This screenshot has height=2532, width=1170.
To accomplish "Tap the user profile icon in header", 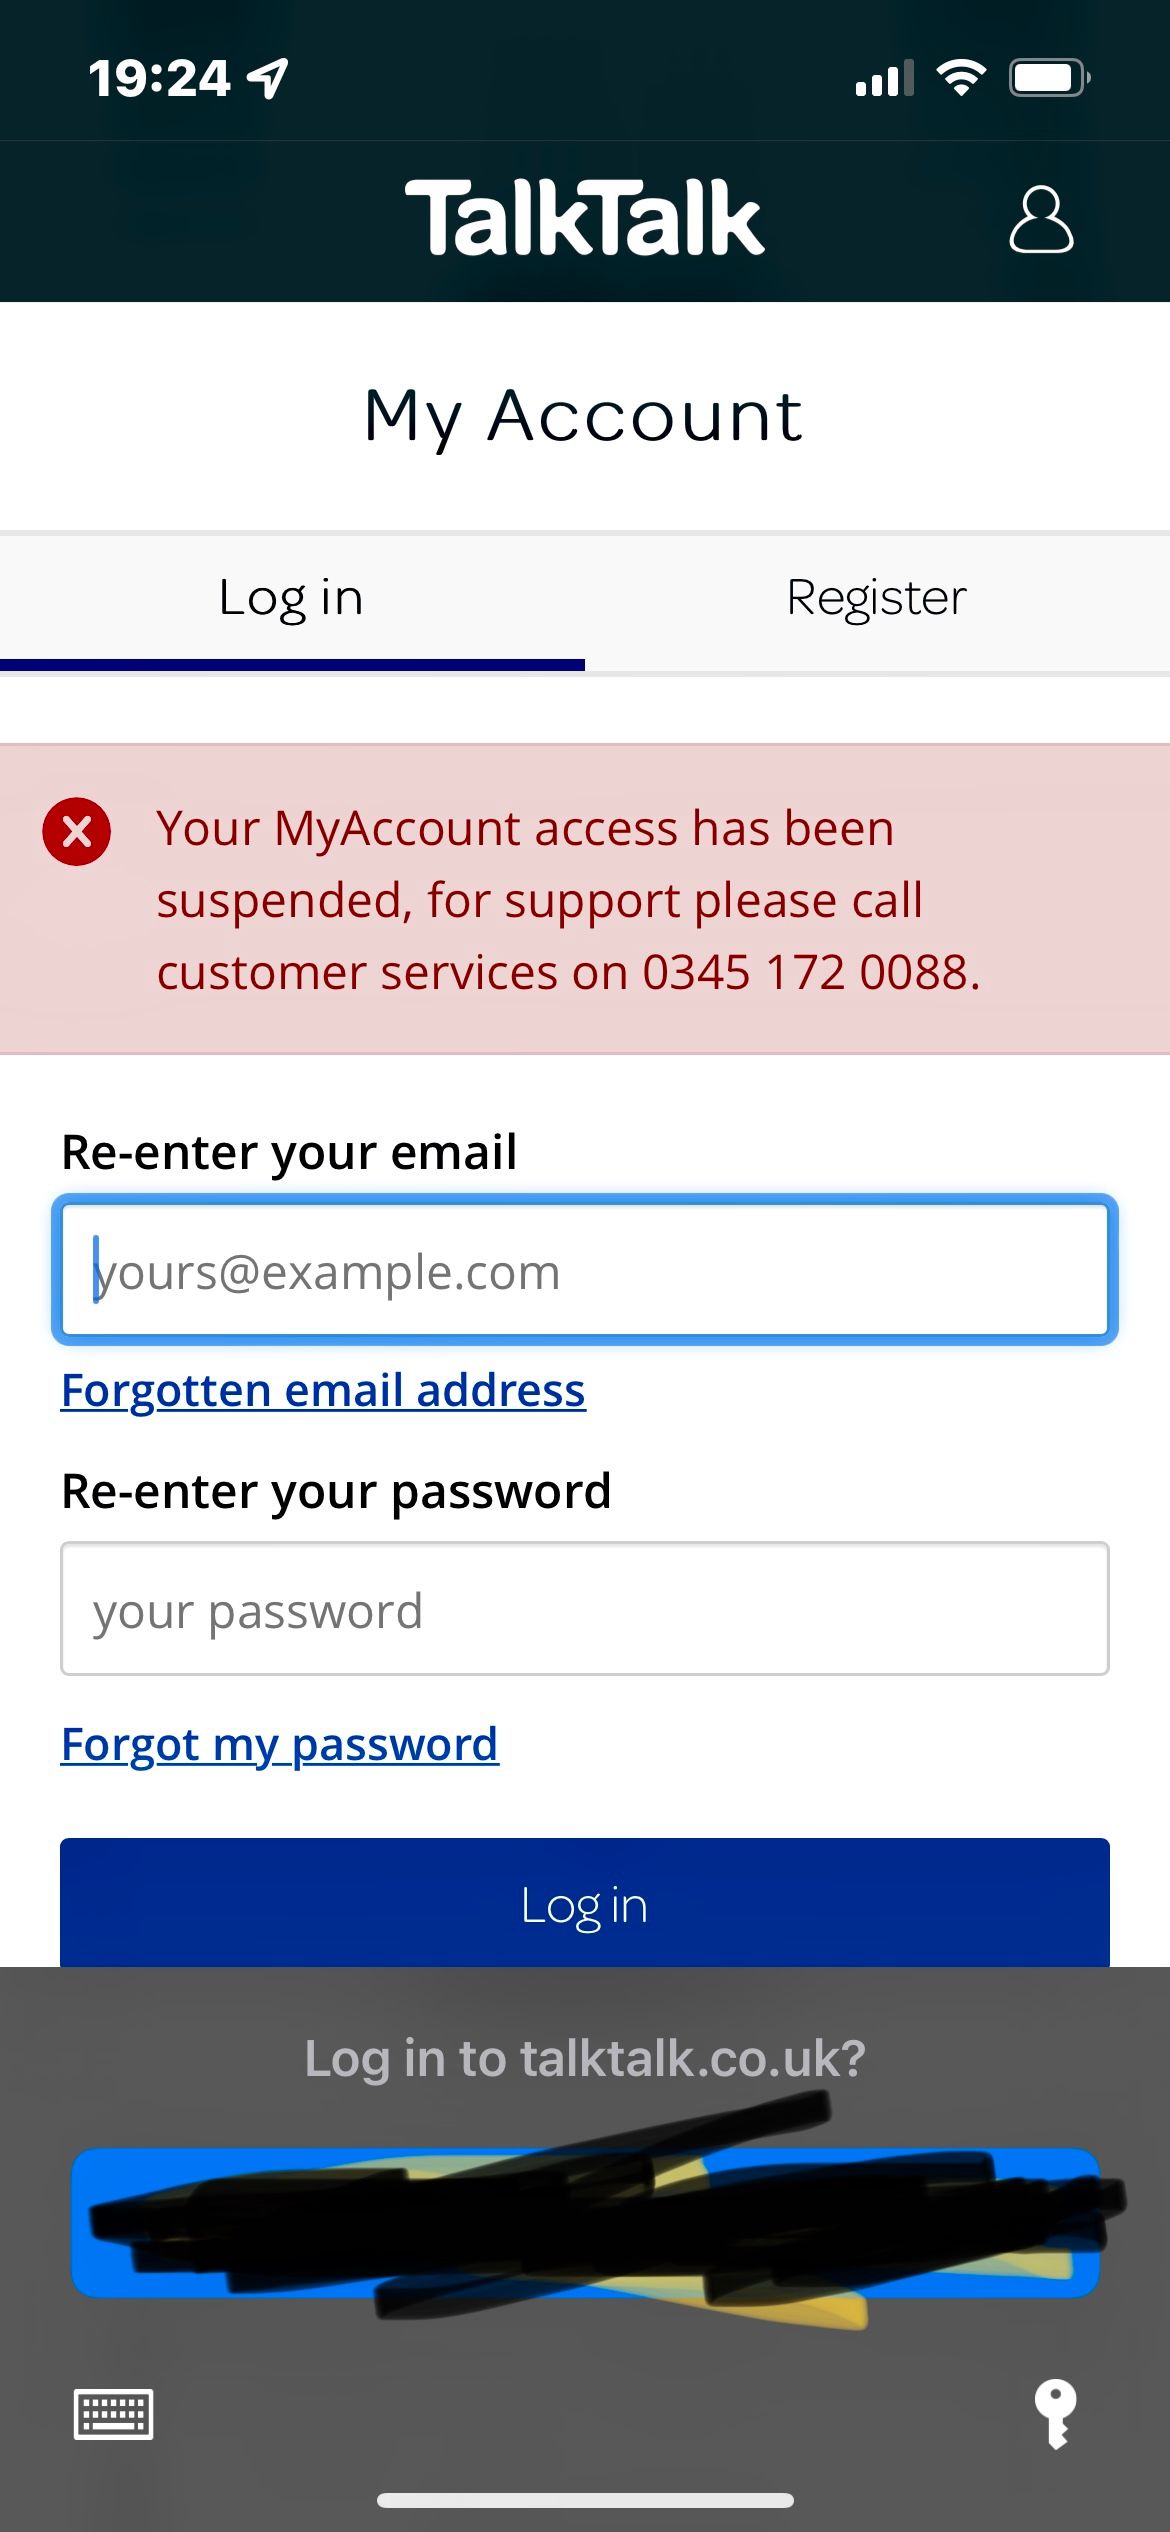I will tap(1041, 219).
